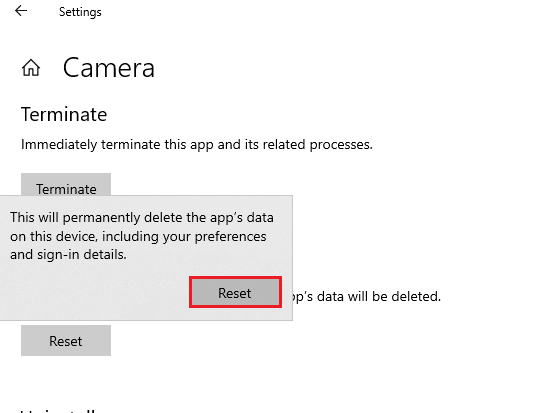Click the Terminate section heading
538x413 pixels.
coord(64,114)
